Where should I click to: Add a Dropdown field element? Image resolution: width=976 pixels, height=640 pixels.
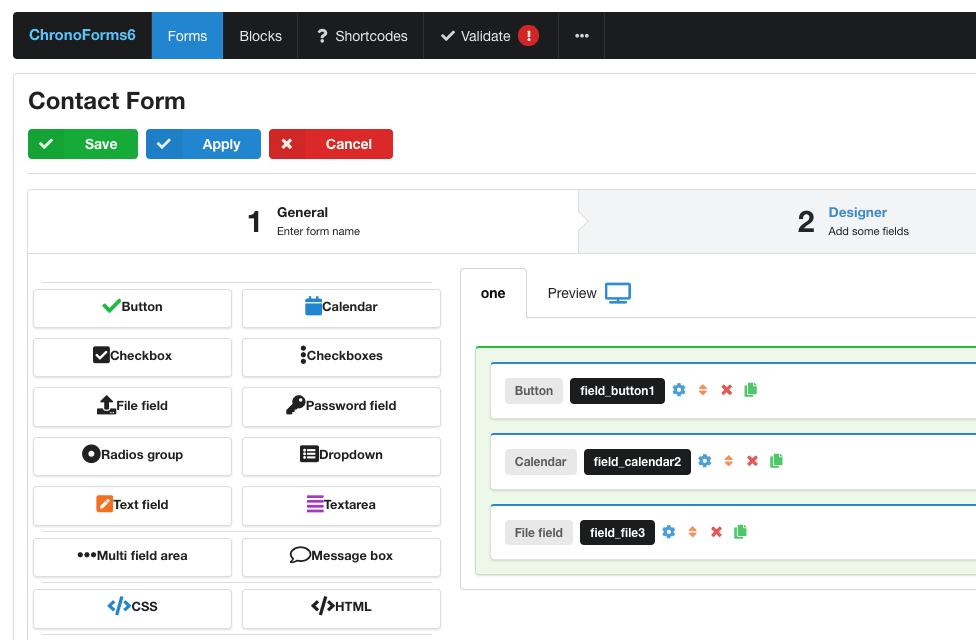pyautogui.click(x=341, y=455)
